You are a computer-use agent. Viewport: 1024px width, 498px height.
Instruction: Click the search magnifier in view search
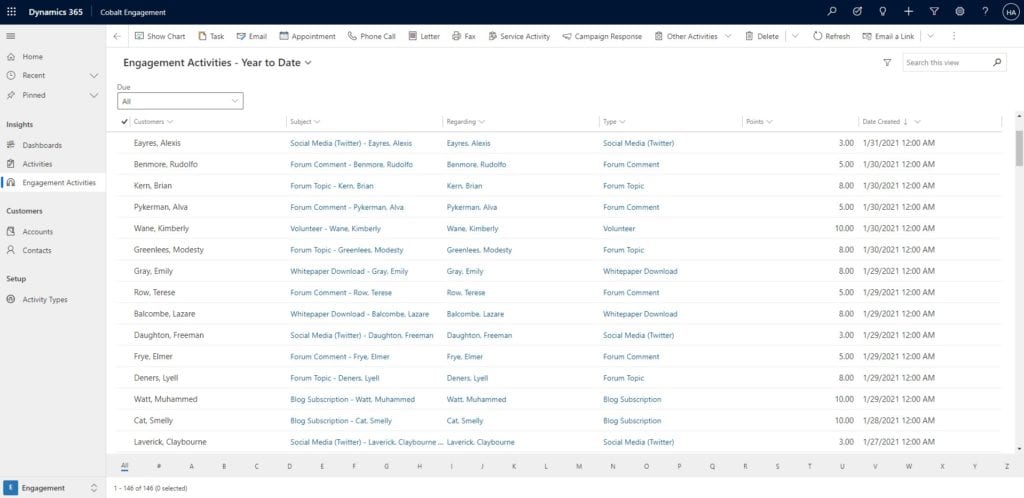(x=997, y=63)
